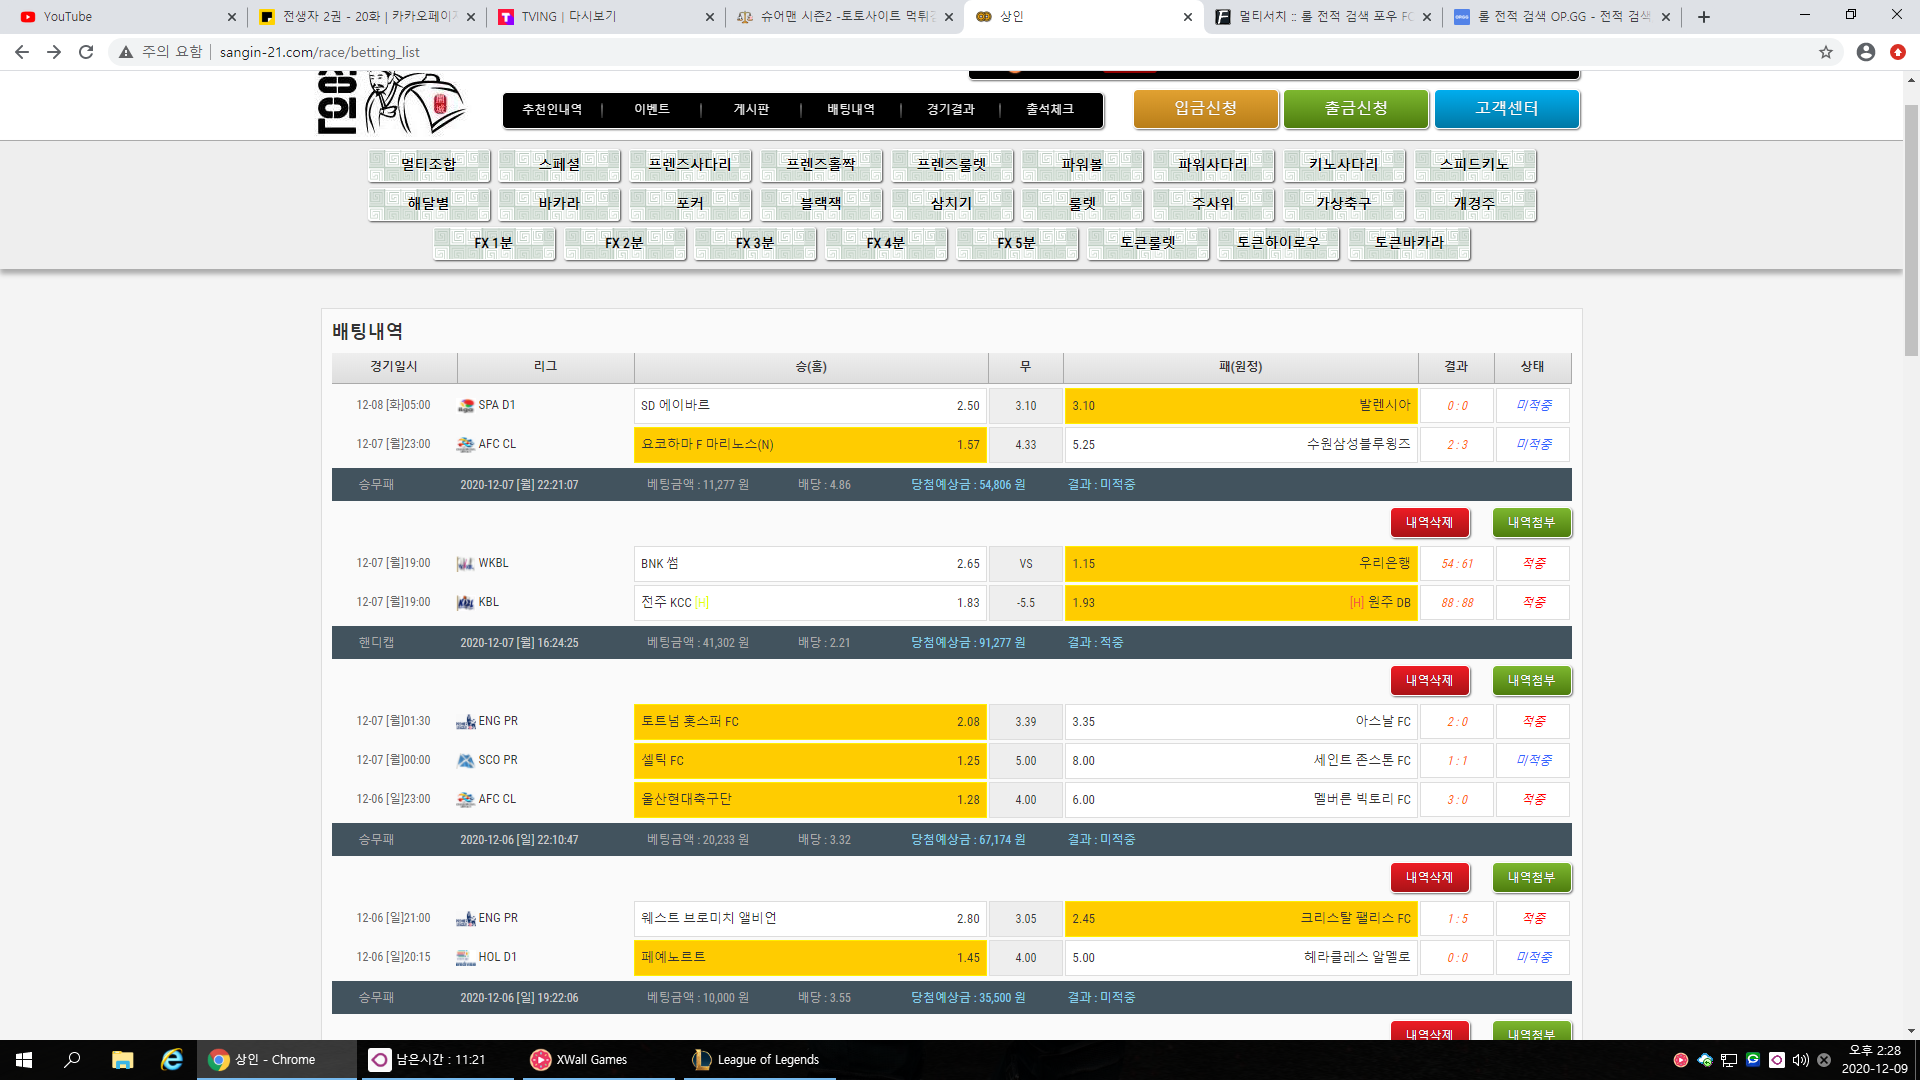Image resolution: width=1920 pixels, height=1080 pixels.
Task: Open File Explorer from the taskbar
Action: click(122, 1059)
